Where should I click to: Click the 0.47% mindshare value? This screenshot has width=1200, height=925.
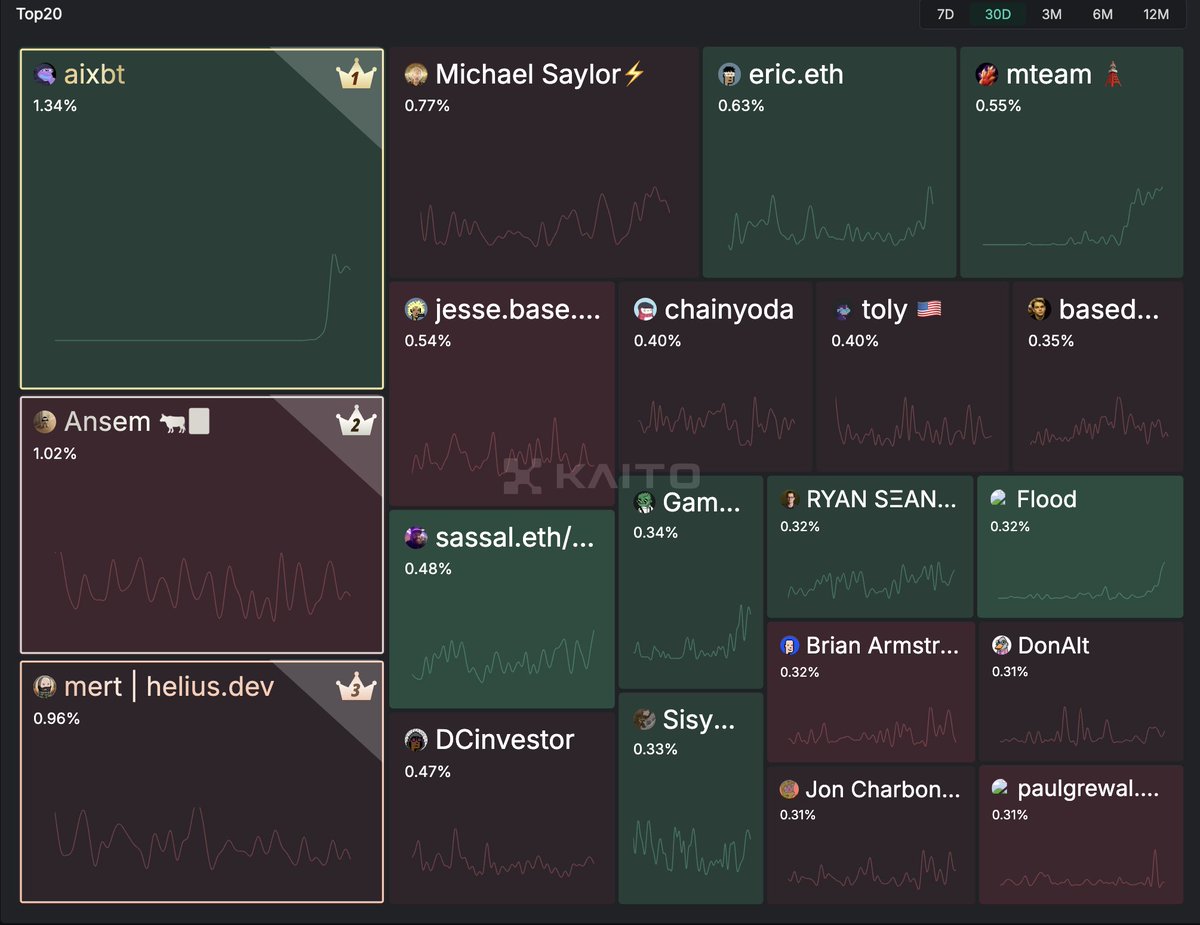(x=427, y=771)
